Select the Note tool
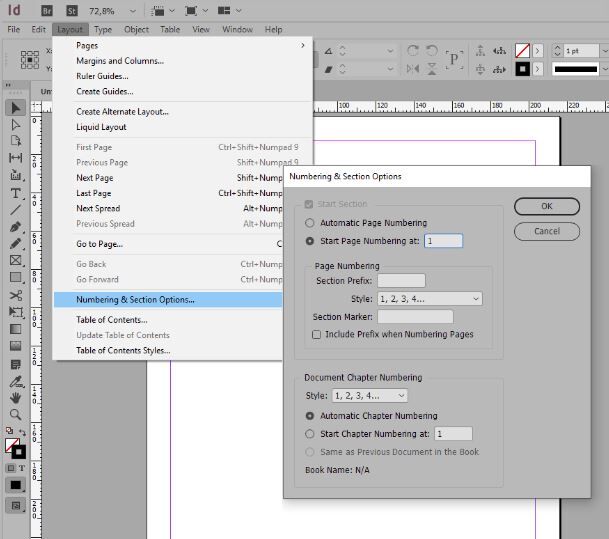 16,364
